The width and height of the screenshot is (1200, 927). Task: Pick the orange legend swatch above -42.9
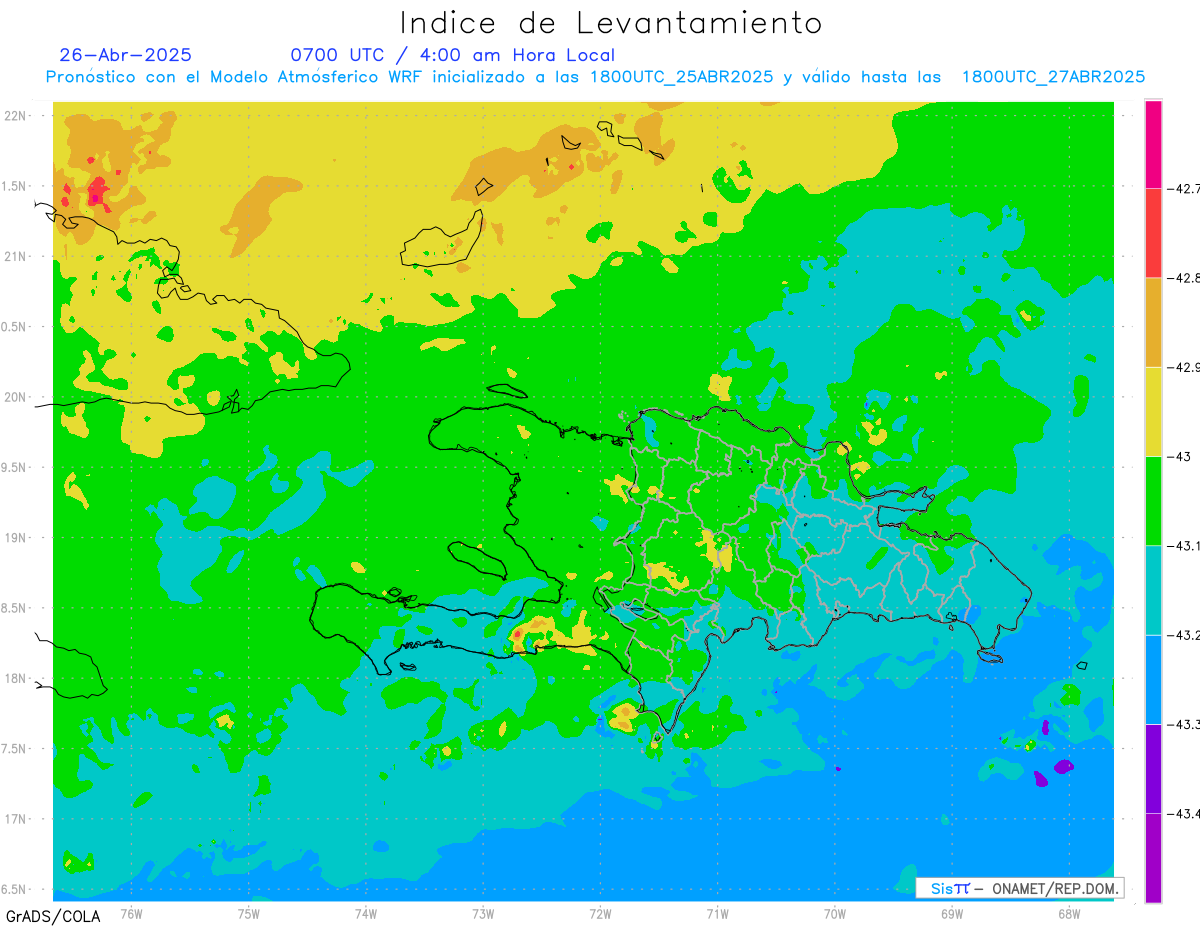(1153, 322)
